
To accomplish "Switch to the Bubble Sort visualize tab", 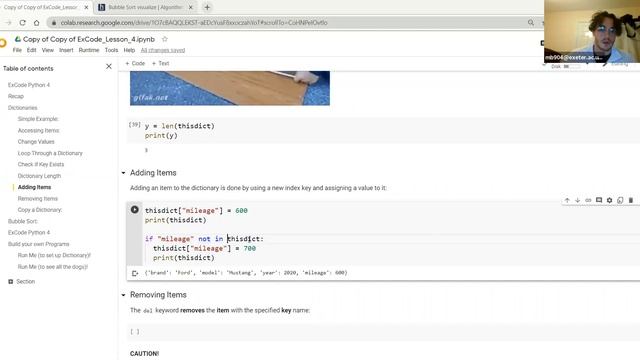I will click(145, 7).
